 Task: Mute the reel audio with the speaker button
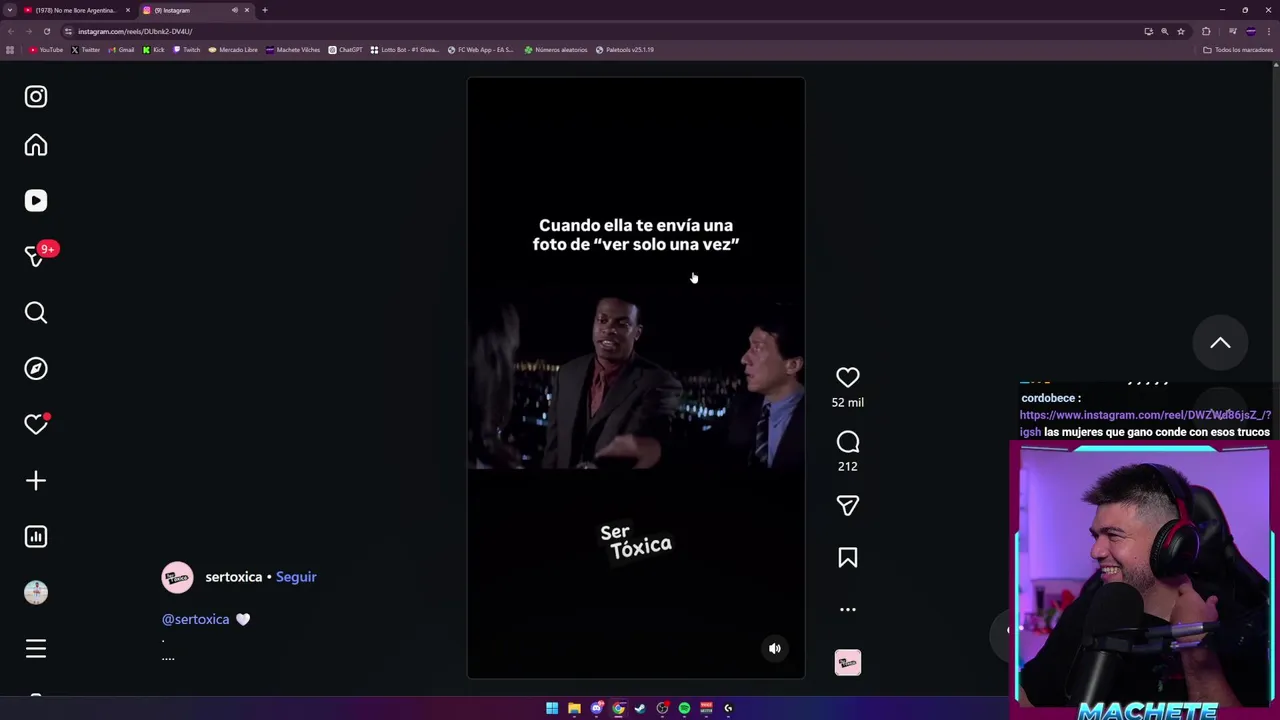[x=775, y=649]
